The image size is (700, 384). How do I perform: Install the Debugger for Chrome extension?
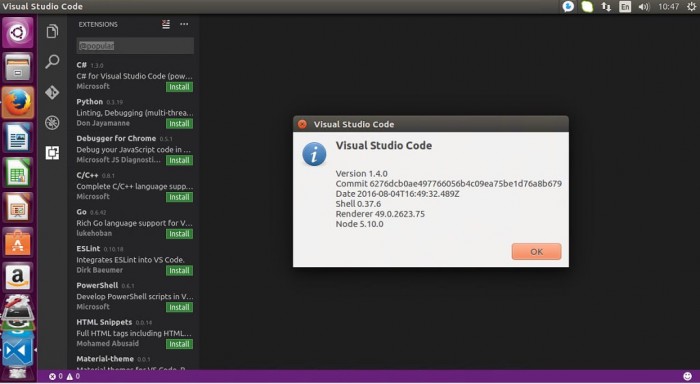(x=179, y=160)
